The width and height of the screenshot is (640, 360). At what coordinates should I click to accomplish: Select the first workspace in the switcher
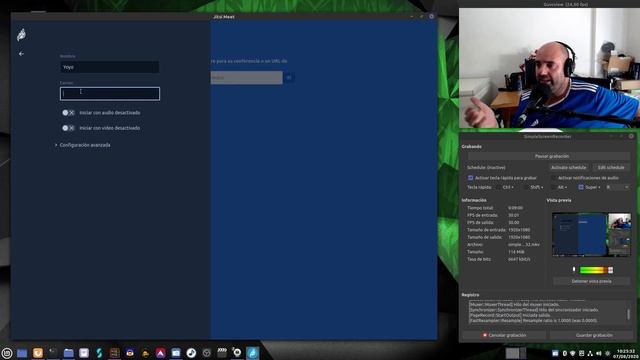pos(512,353)
